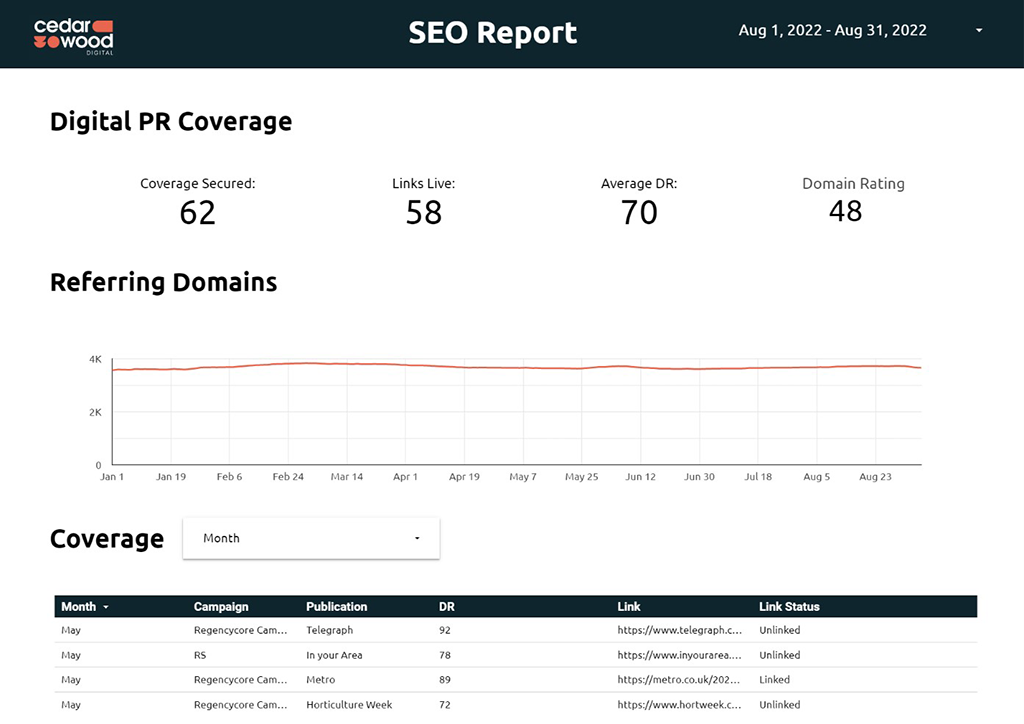Click the Link Status column header
This screenshot has height=724, width=1024.
coord(789,606)
